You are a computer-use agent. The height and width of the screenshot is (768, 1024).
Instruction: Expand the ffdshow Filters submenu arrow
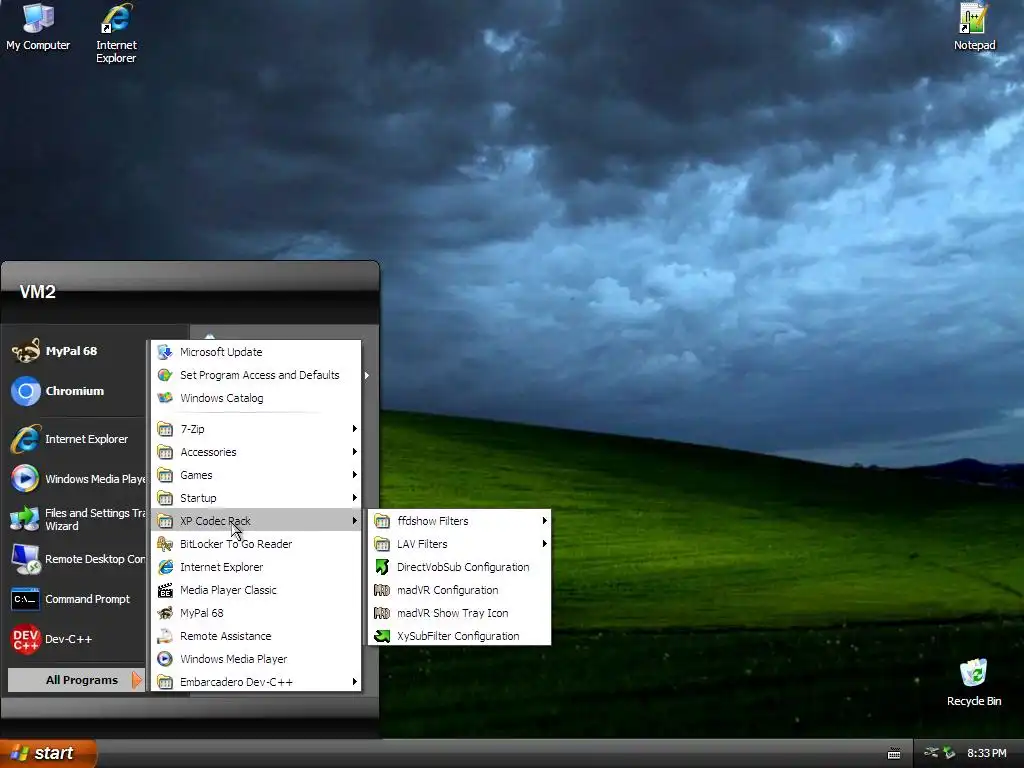[544, 520]
